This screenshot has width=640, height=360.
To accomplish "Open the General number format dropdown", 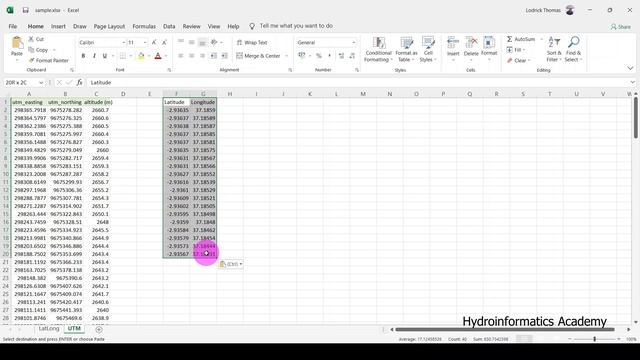I will [353, 42].
